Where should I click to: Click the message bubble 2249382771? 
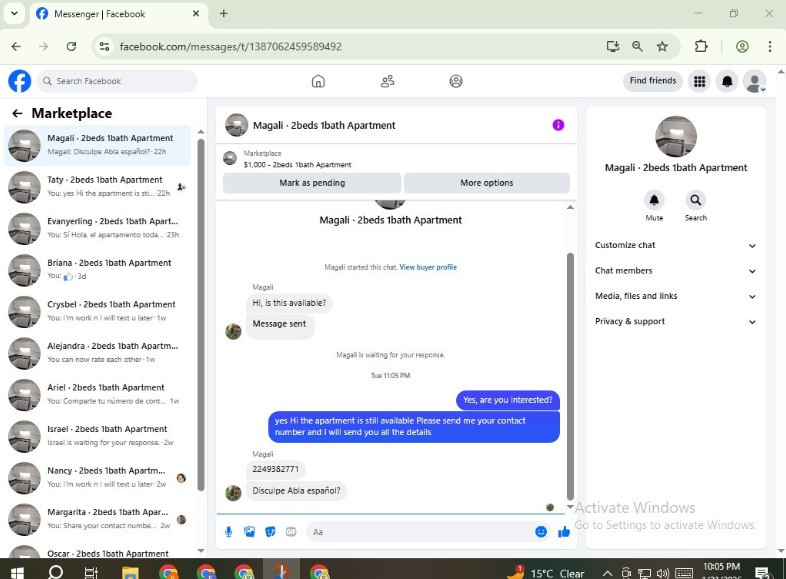tap(276, 469)
